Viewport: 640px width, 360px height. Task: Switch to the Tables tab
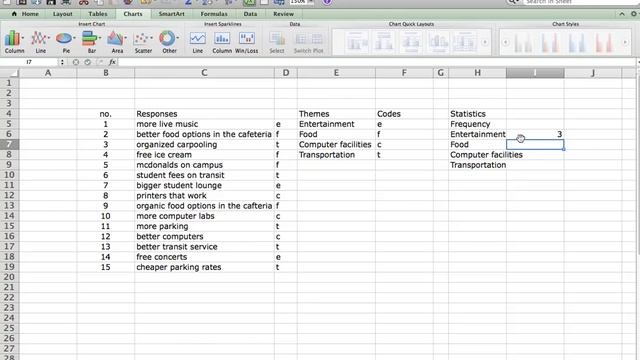tap(98, 13)
